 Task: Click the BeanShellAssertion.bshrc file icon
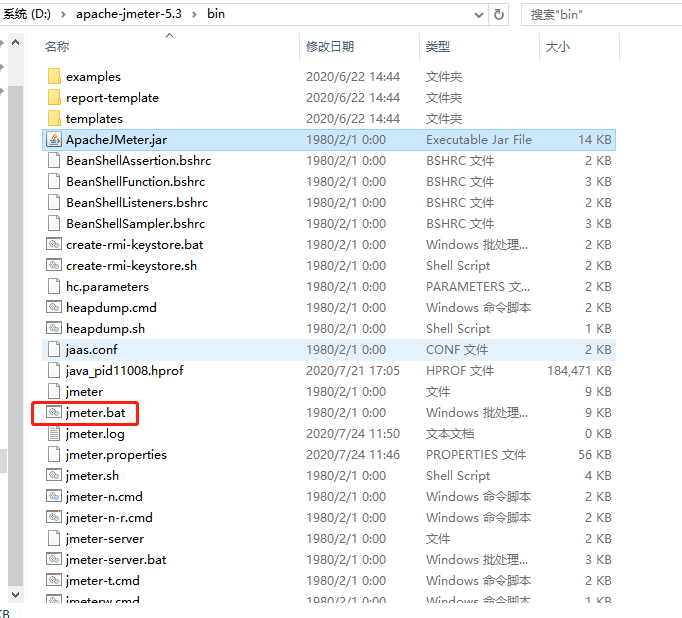pyautogui.click(x=54, y=160)
